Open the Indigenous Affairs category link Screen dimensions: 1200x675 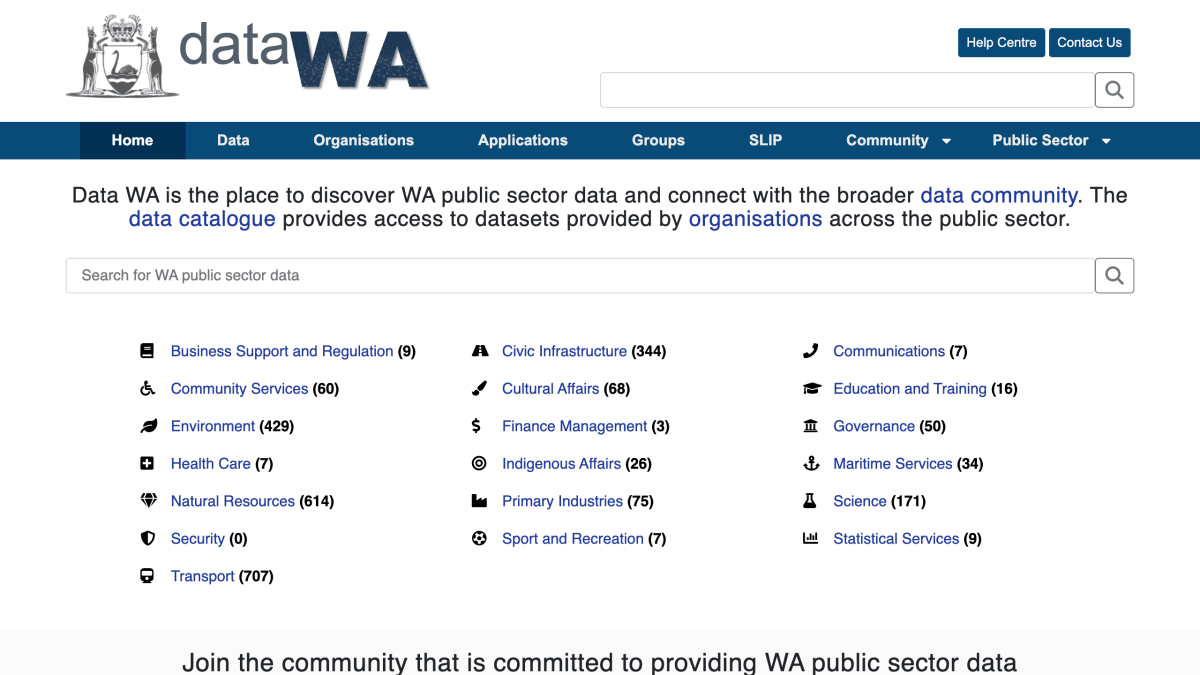tap(561, 463)
